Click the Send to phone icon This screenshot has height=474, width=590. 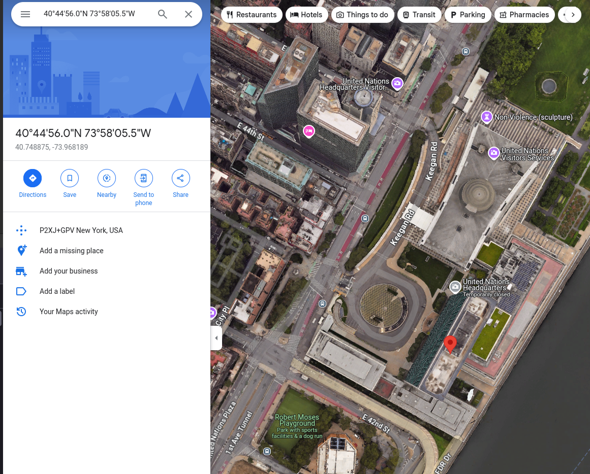pyautogui.click(x=144, y=178)
